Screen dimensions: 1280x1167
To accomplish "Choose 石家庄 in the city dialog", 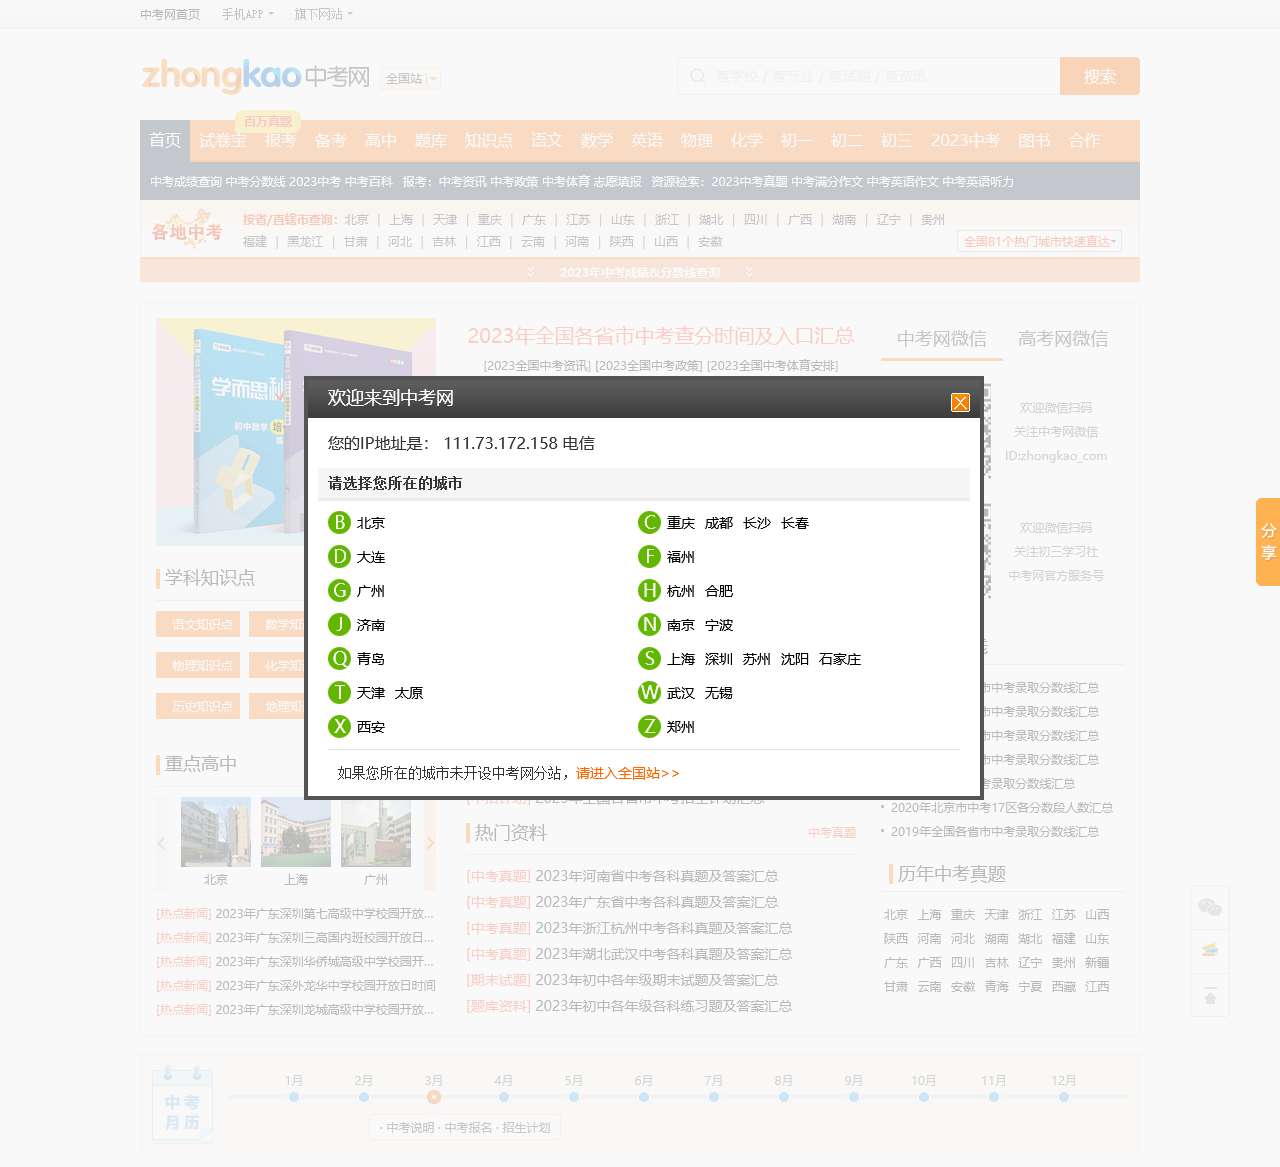I will click(x=840, y=659).
